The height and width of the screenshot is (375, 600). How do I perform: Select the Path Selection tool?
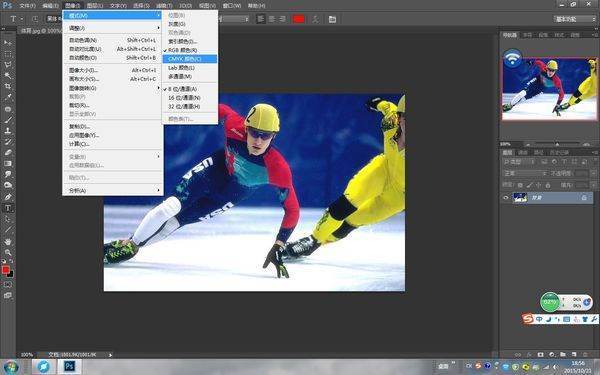[x=8, y=219]
